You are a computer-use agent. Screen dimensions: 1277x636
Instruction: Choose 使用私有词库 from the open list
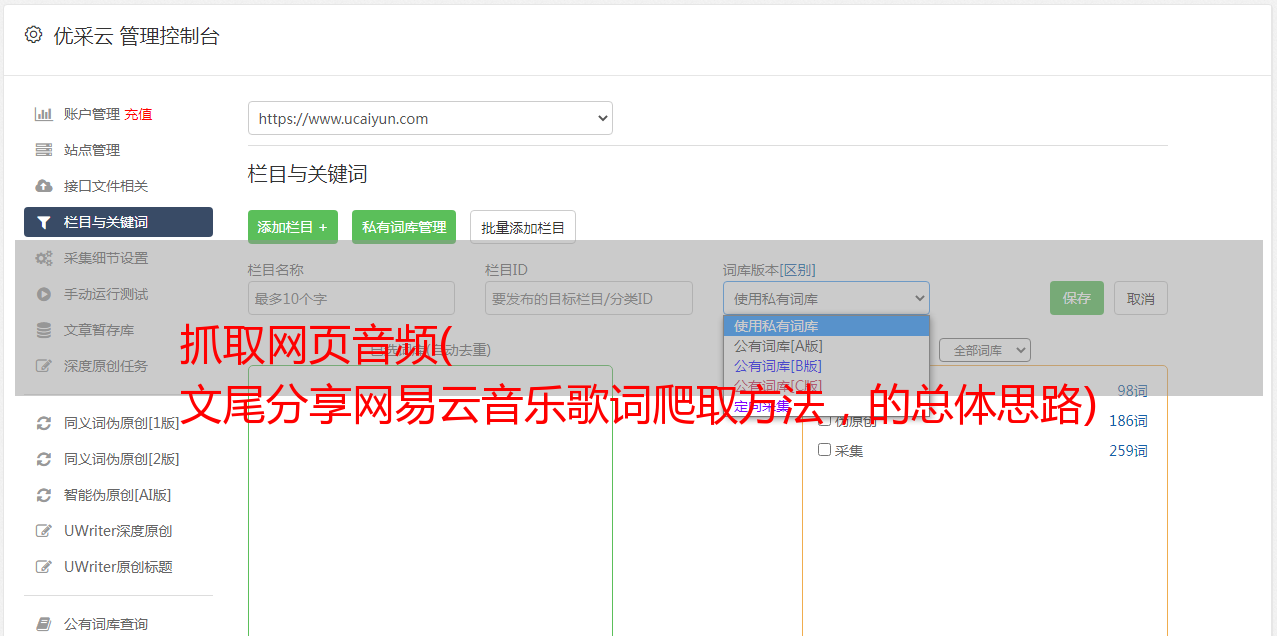(826, 326)
